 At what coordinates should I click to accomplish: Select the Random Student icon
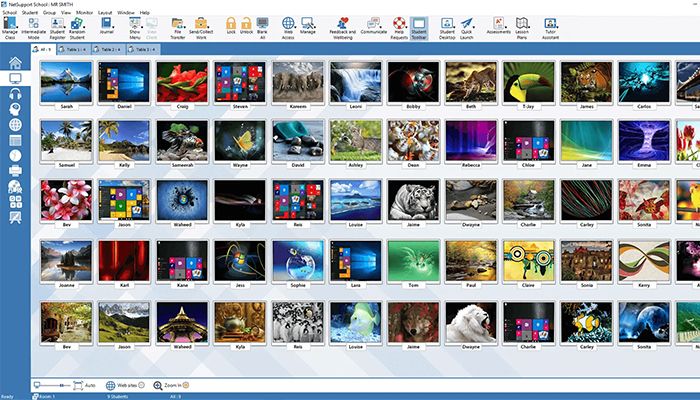pyautogui.click(x=77, y=26)
